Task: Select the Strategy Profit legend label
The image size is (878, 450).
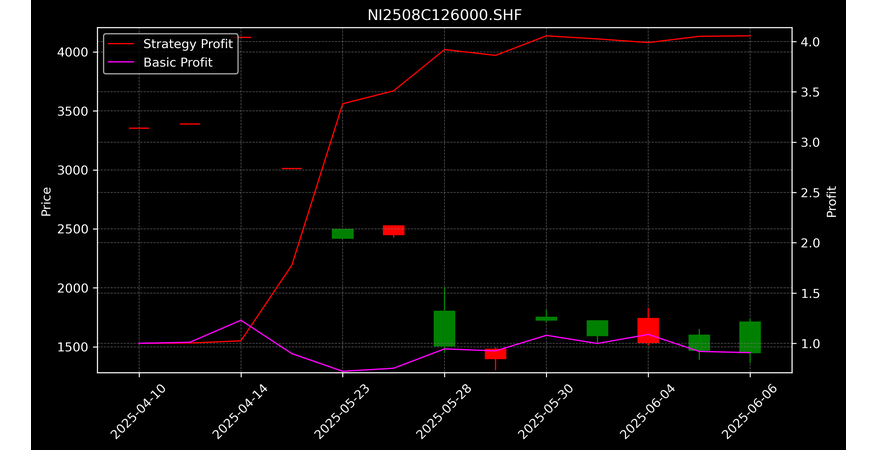Action: coord(188,44)
